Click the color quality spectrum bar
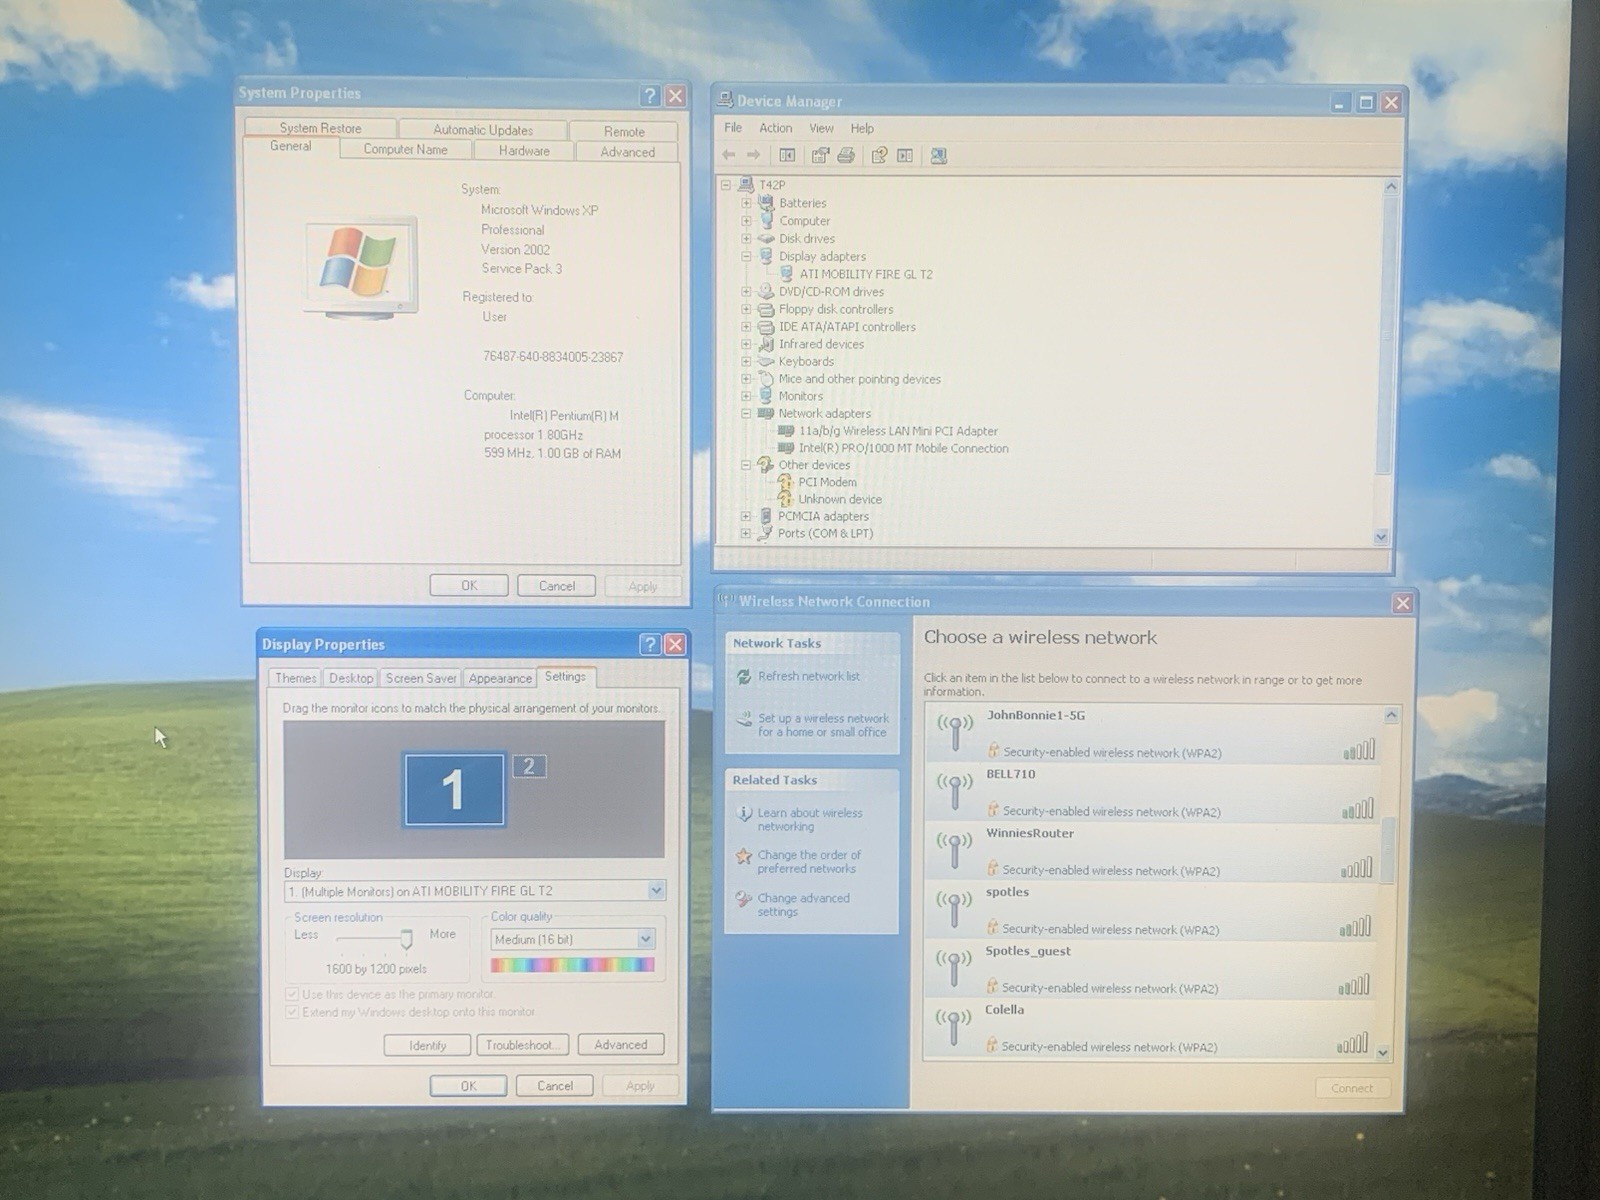 tap(572, 965)
